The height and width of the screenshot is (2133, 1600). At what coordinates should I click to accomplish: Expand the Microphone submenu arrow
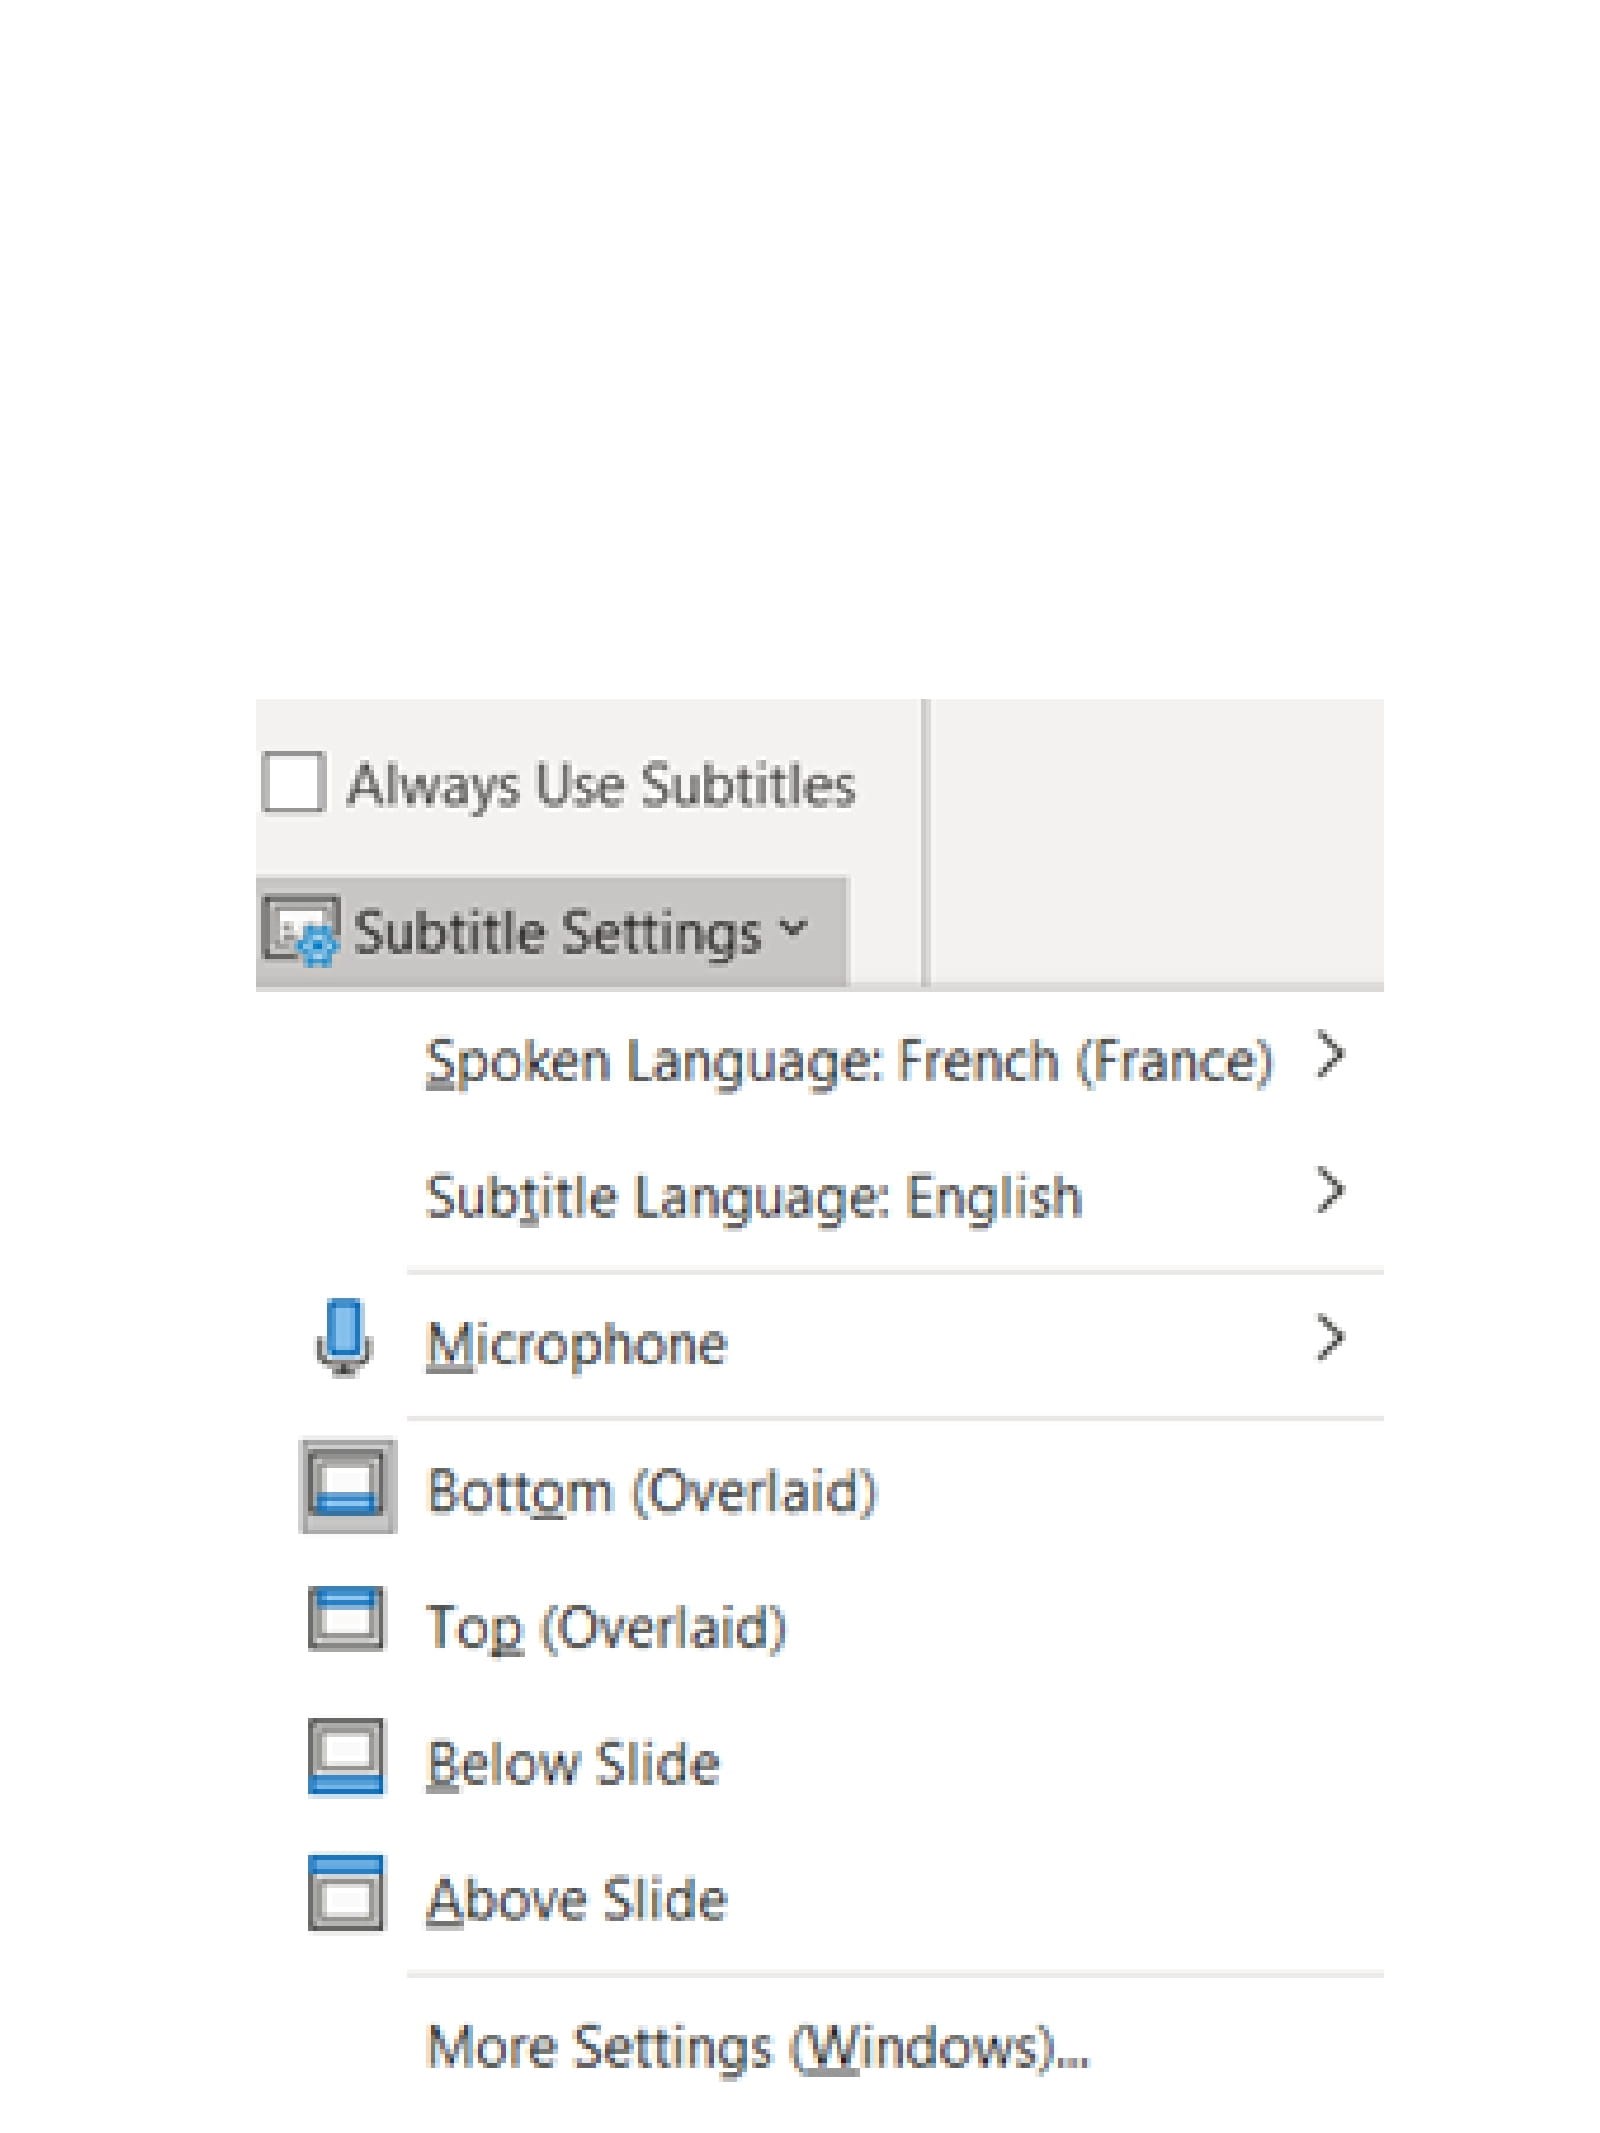(x=1330, y=1337)
